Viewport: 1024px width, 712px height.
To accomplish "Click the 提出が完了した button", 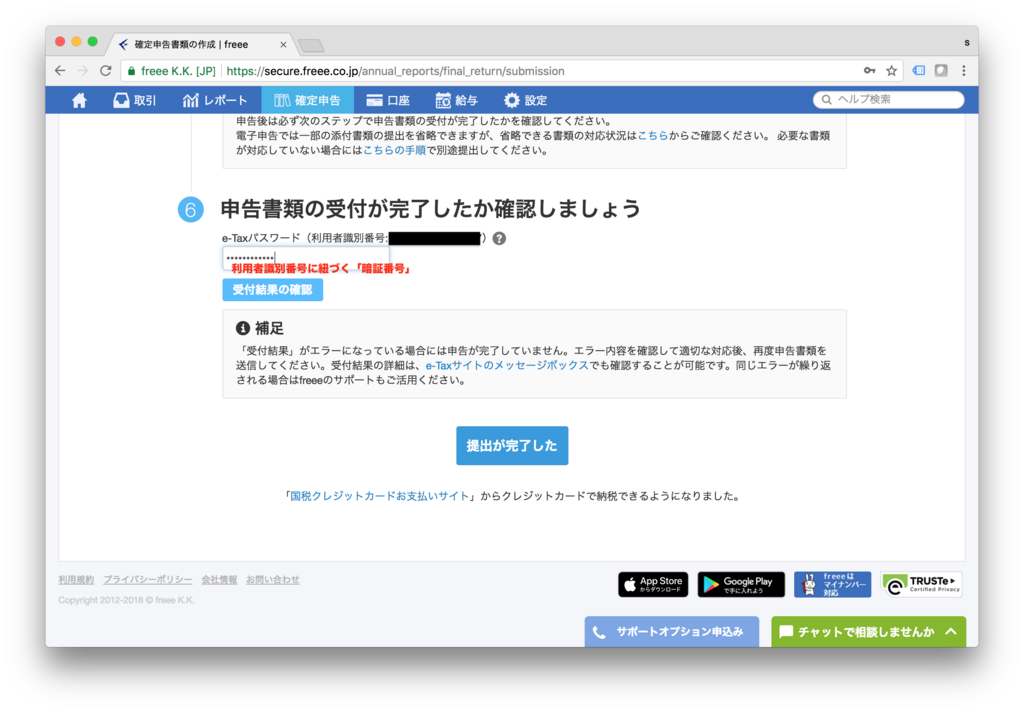I will pyautogui.click(x=512, y=446).
